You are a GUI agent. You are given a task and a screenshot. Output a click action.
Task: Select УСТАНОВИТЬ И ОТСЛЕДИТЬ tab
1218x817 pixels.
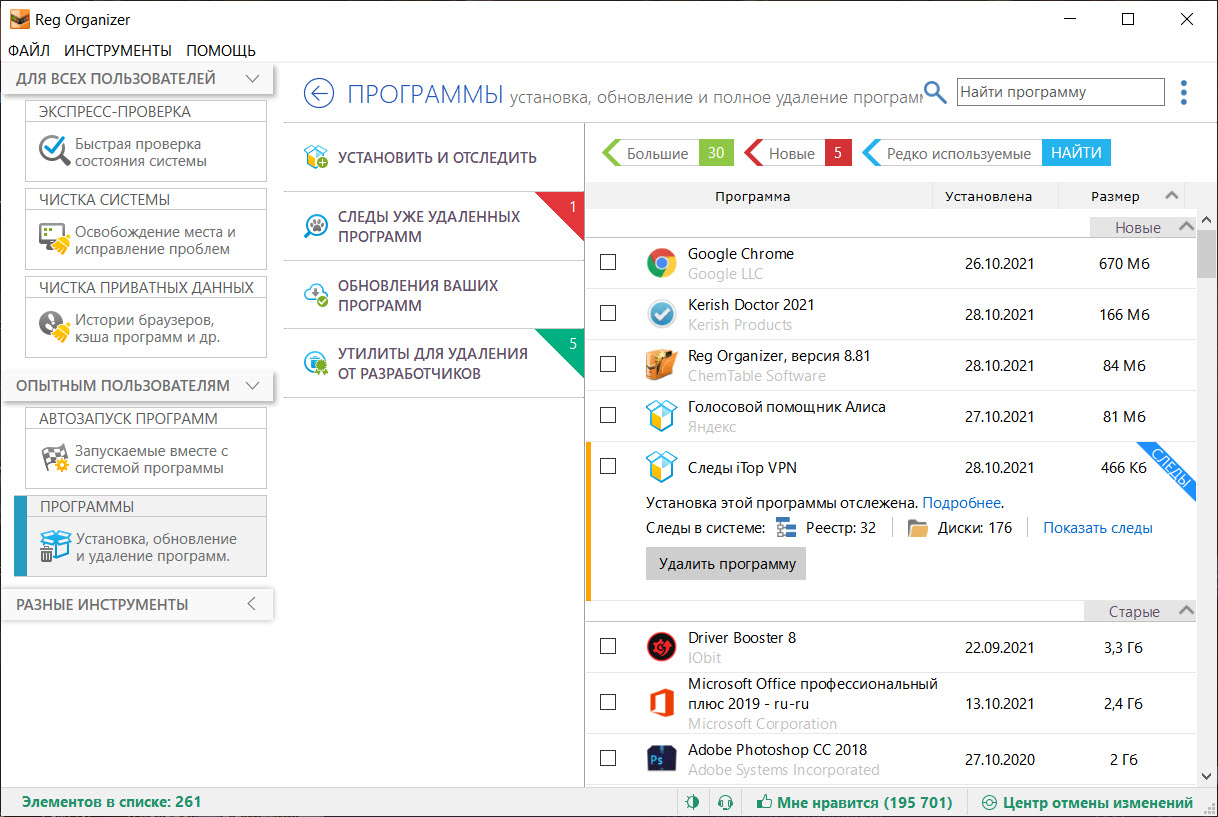434,158
